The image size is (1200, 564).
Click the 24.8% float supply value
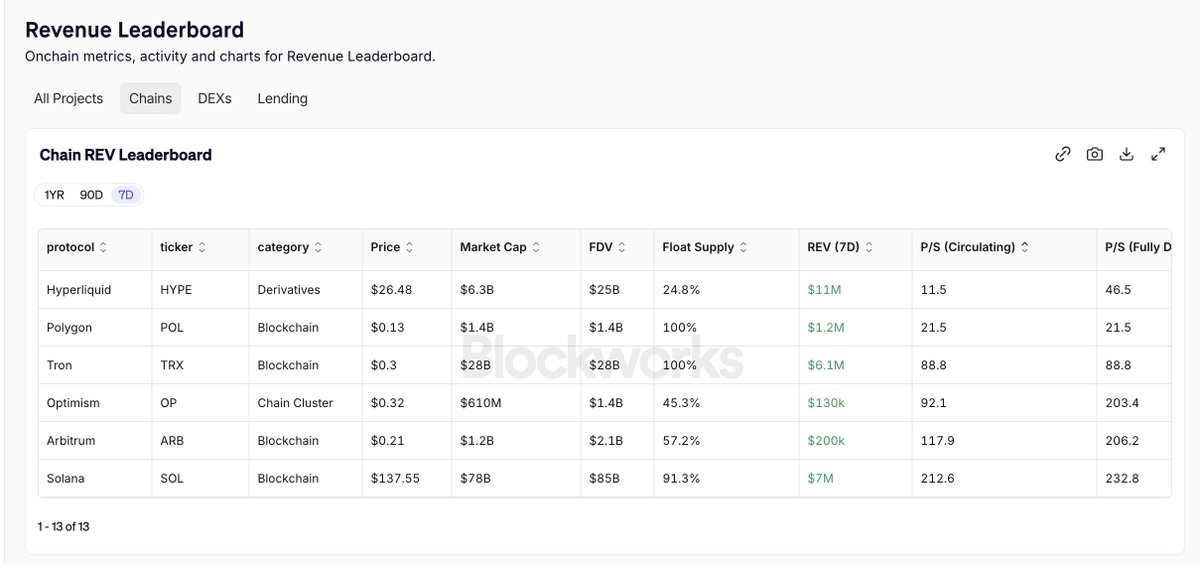(681, 290)
